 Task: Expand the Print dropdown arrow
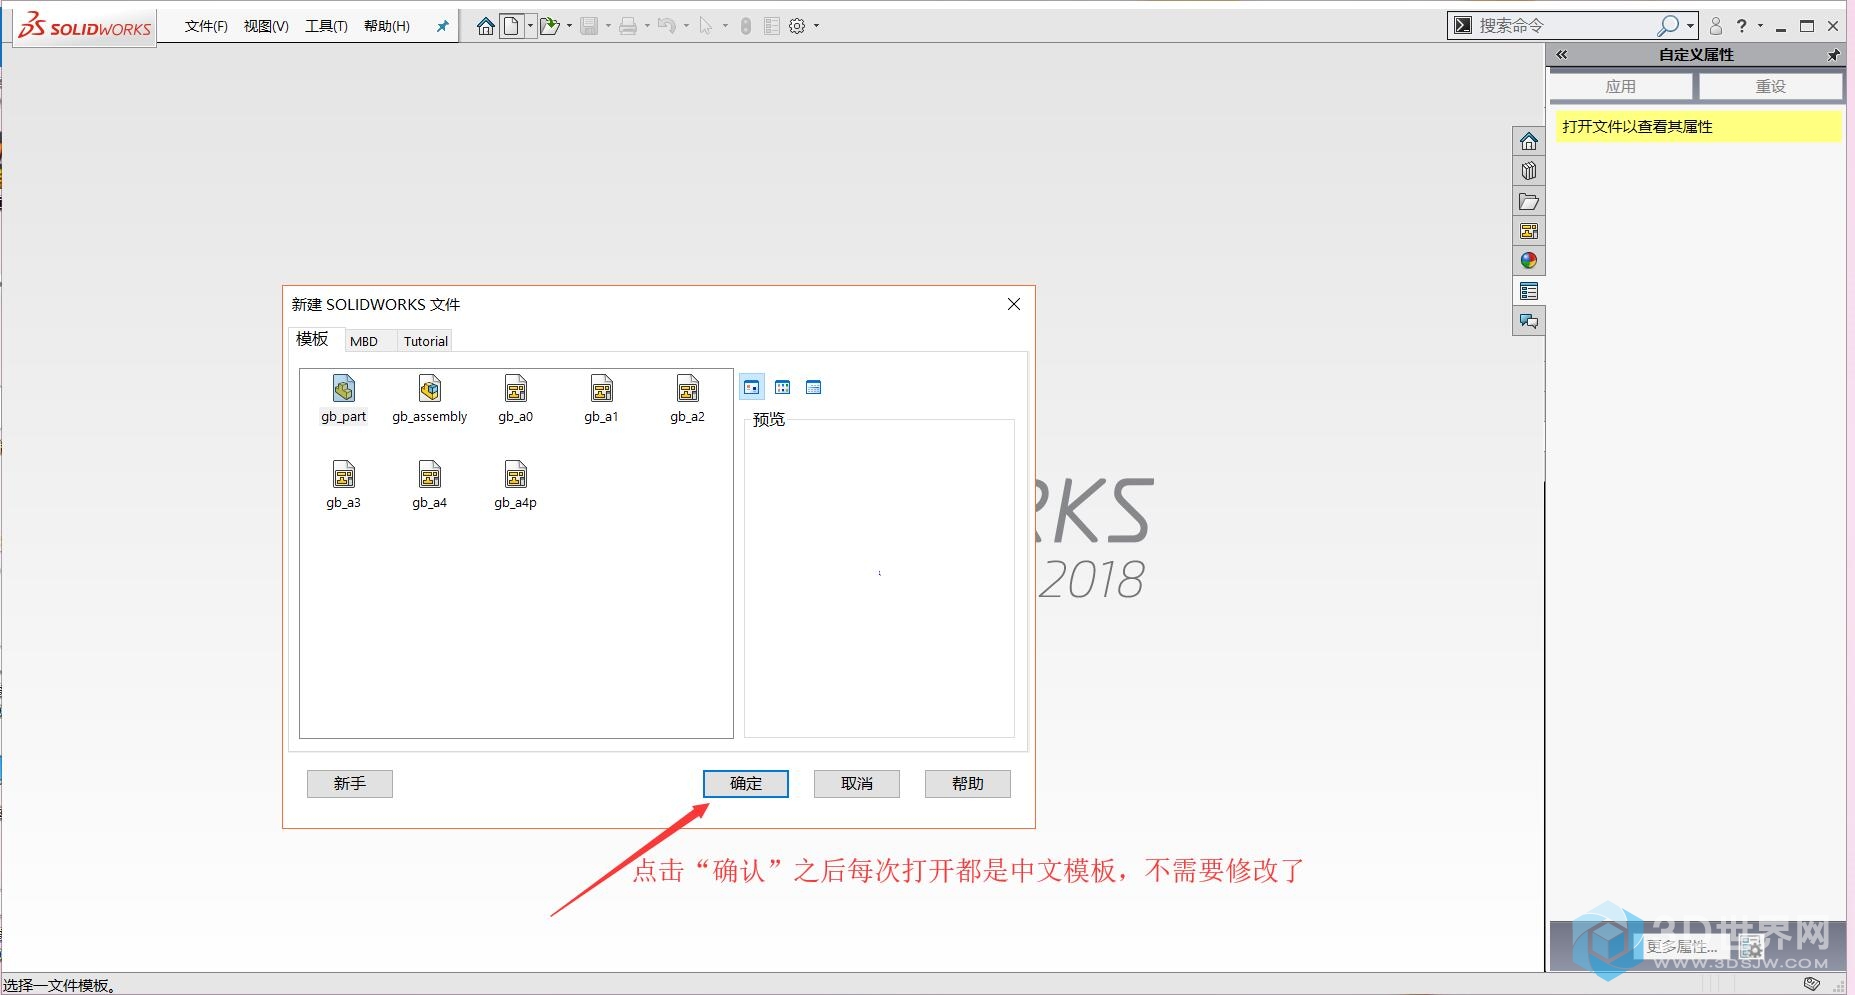647,26
